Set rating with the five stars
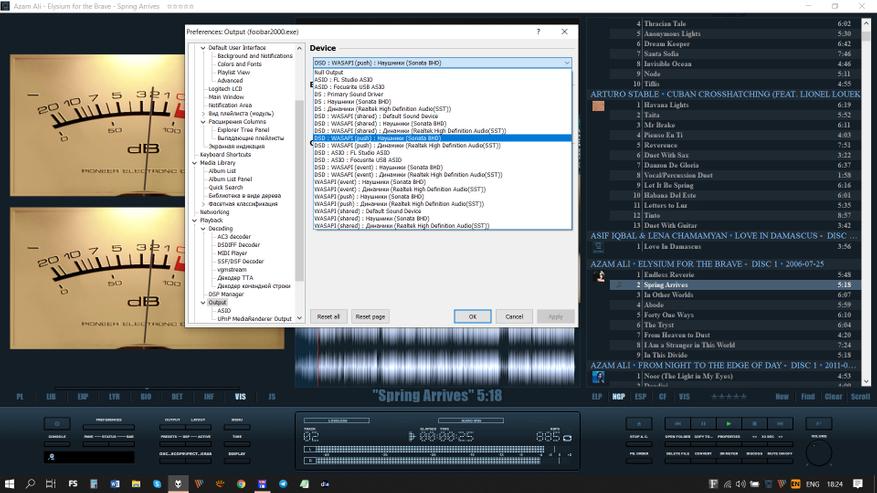Viewport: 877px width, 493px height. click(728, 396)
